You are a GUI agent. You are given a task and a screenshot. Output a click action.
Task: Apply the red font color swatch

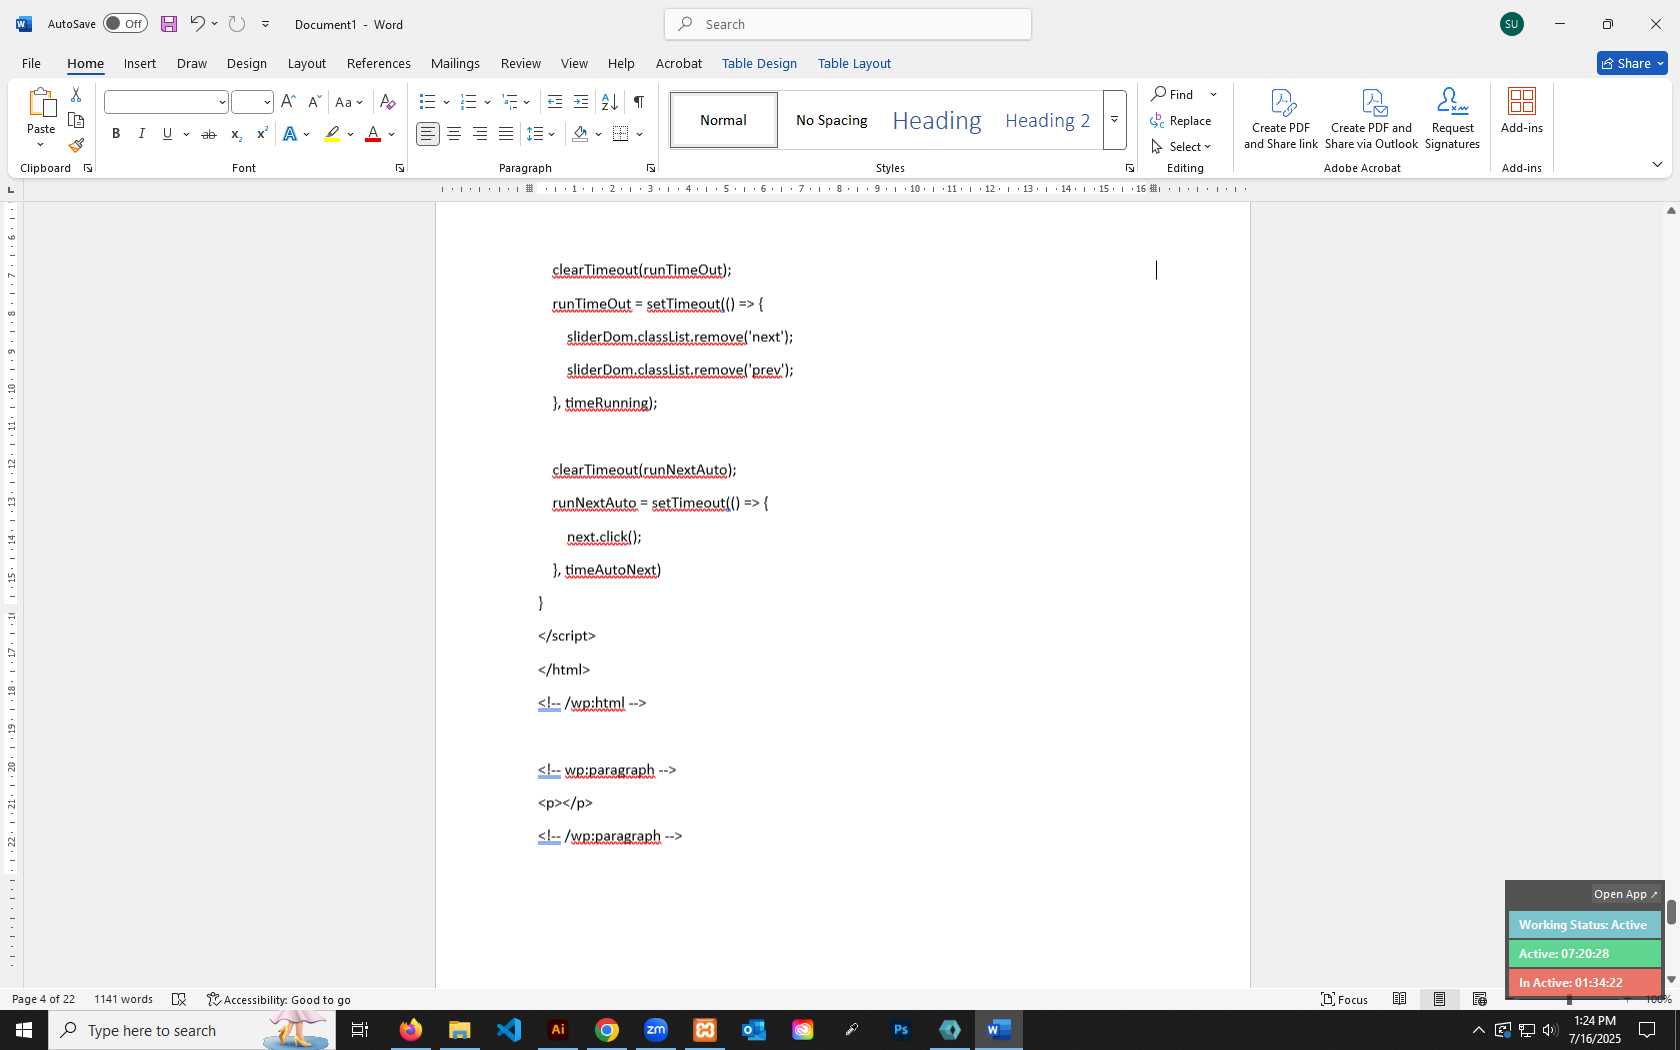pyautogui.click(x=373, y=134)
